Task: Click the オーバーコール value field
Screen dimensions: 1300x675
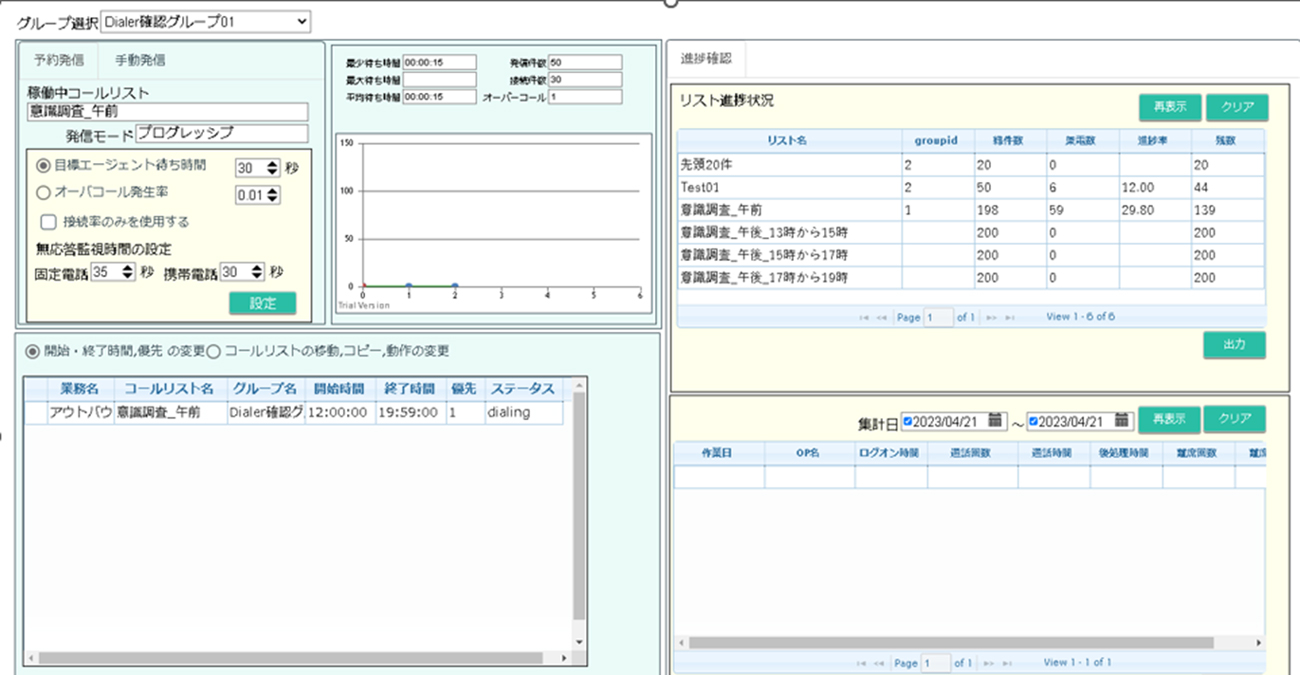Action: [x=585, y=97]
